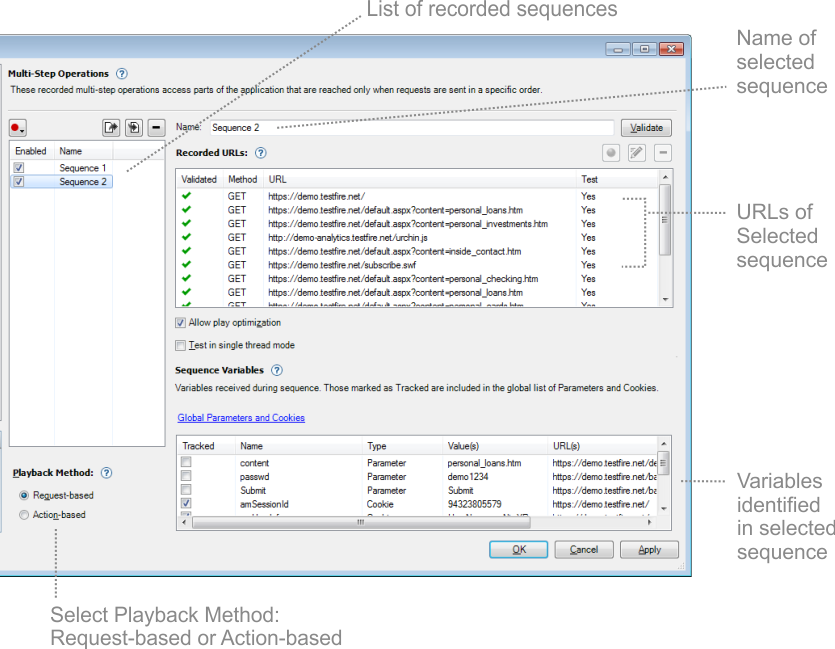Uncheck the Enabled box for Sequence 1
Screen dimensions: 835x649
(x=19, y=168)
